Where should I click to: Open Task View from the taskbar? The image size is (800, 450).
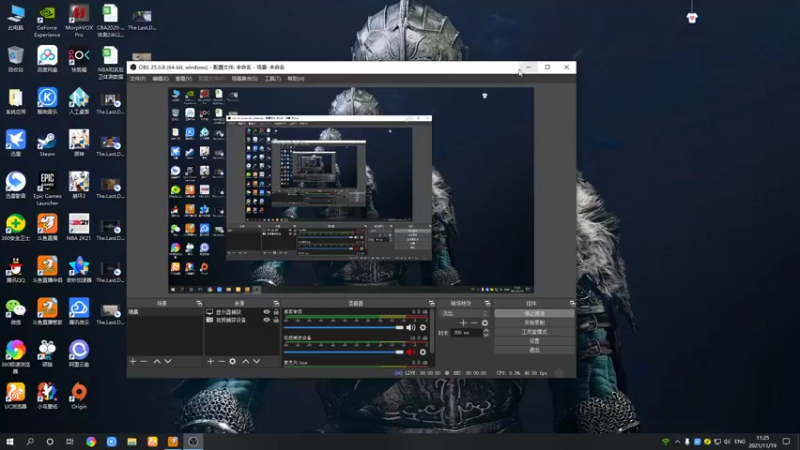70,442
